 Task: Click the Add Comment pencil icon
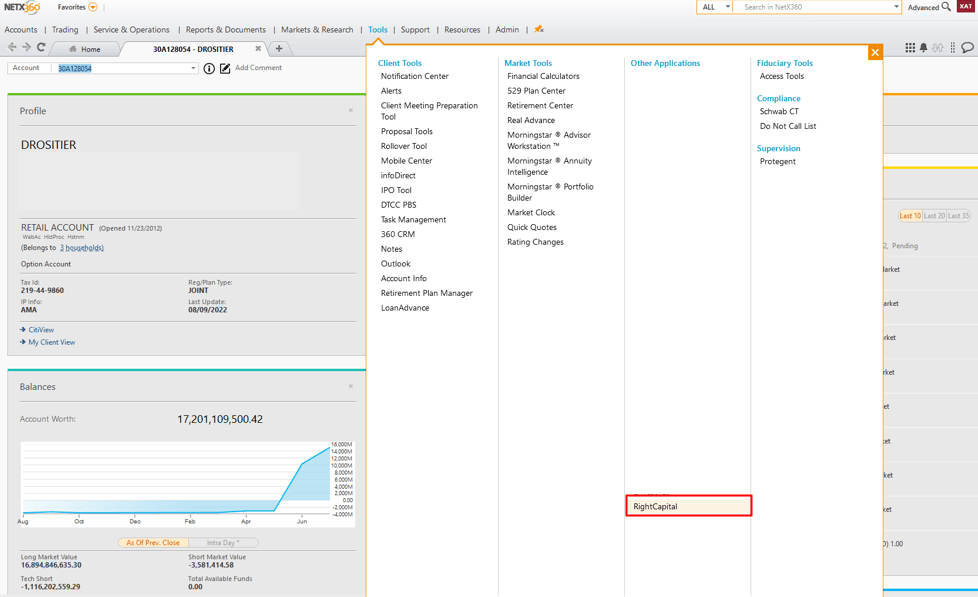(x=225, y=69)
